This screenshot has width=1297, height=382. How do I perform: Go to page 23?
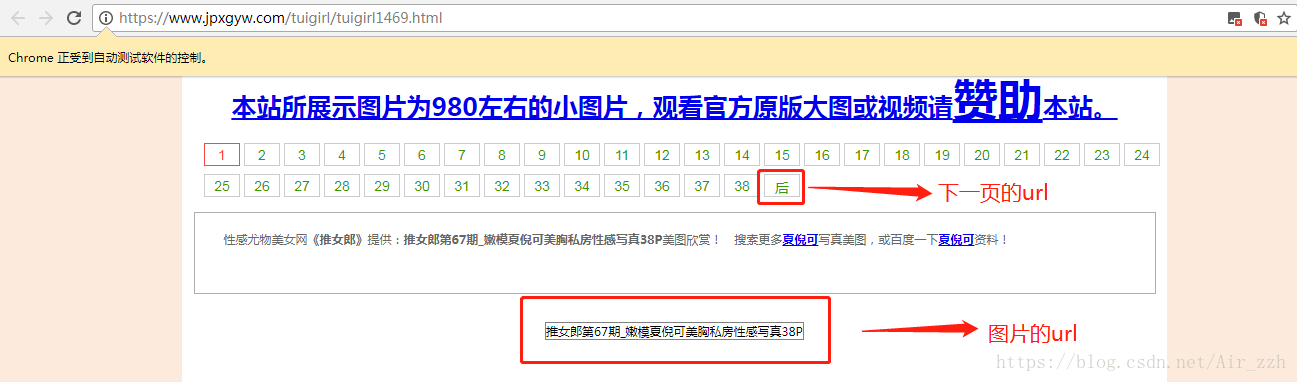(x=1102, y=155)
